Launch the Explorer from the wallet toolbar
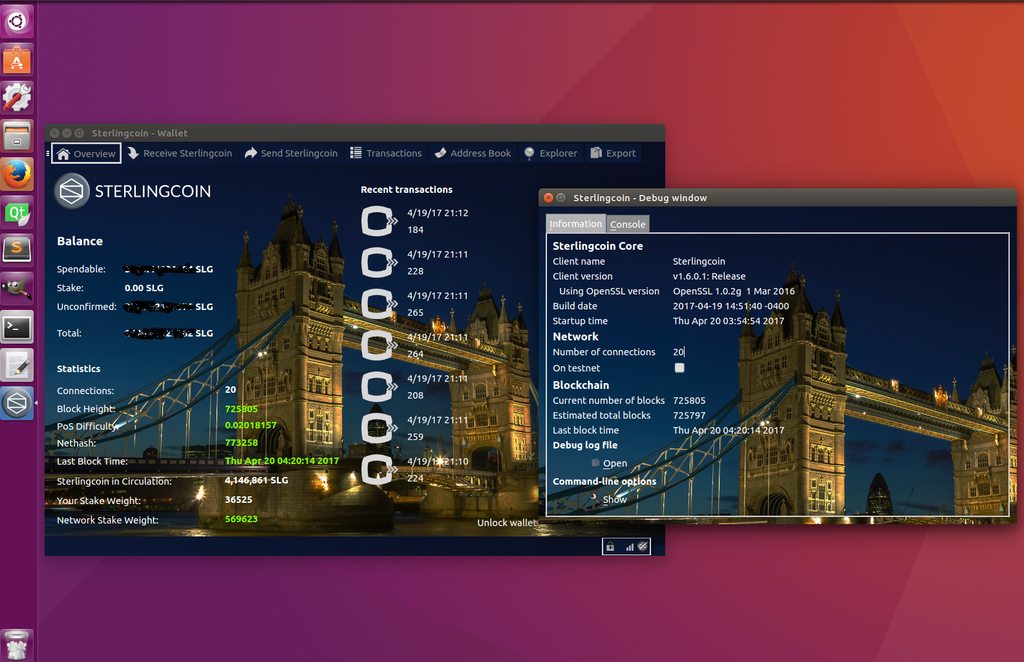This screenshot has height=662, width=1024. pos(551,153)
